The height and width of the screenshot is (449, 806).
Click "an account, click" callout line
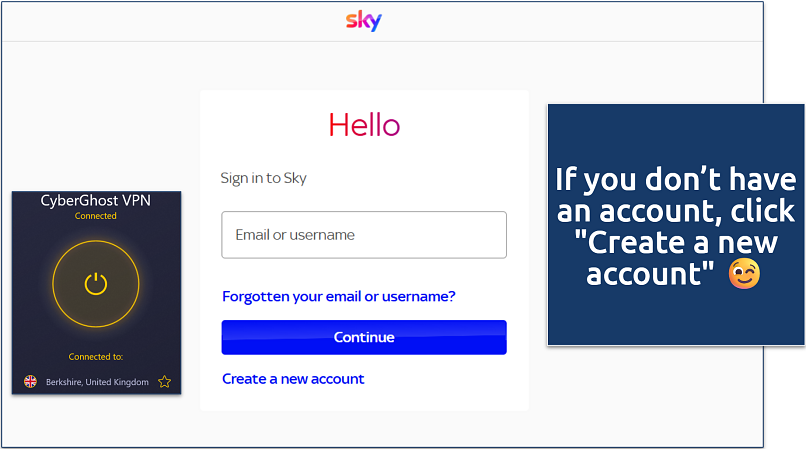pyautogui.click(x=676, y=211)
